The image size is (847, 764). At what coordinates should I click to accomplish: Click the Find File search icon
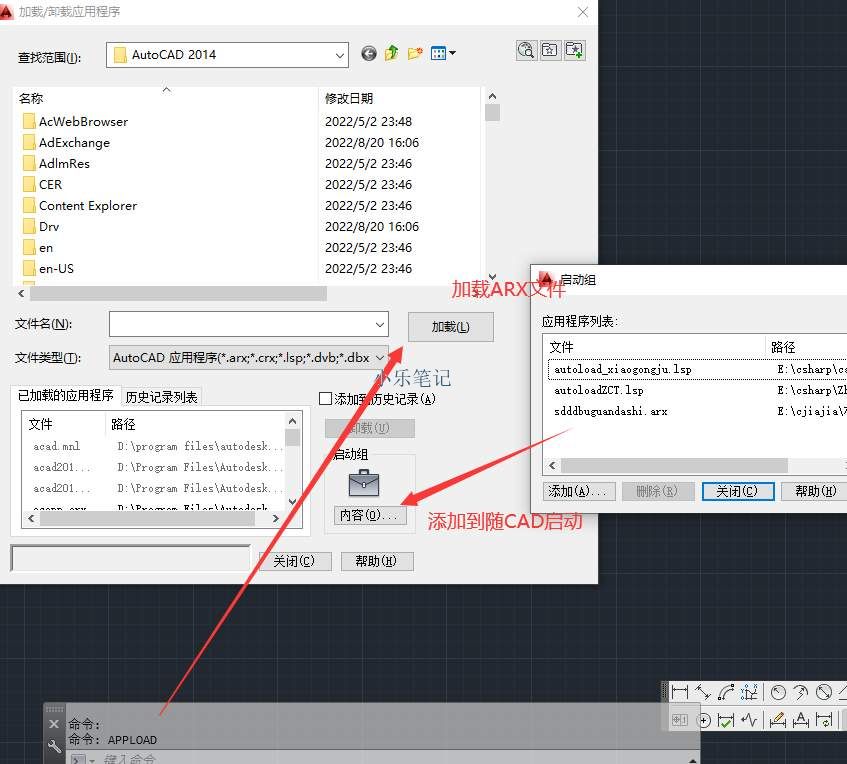[x=526, y=50]
